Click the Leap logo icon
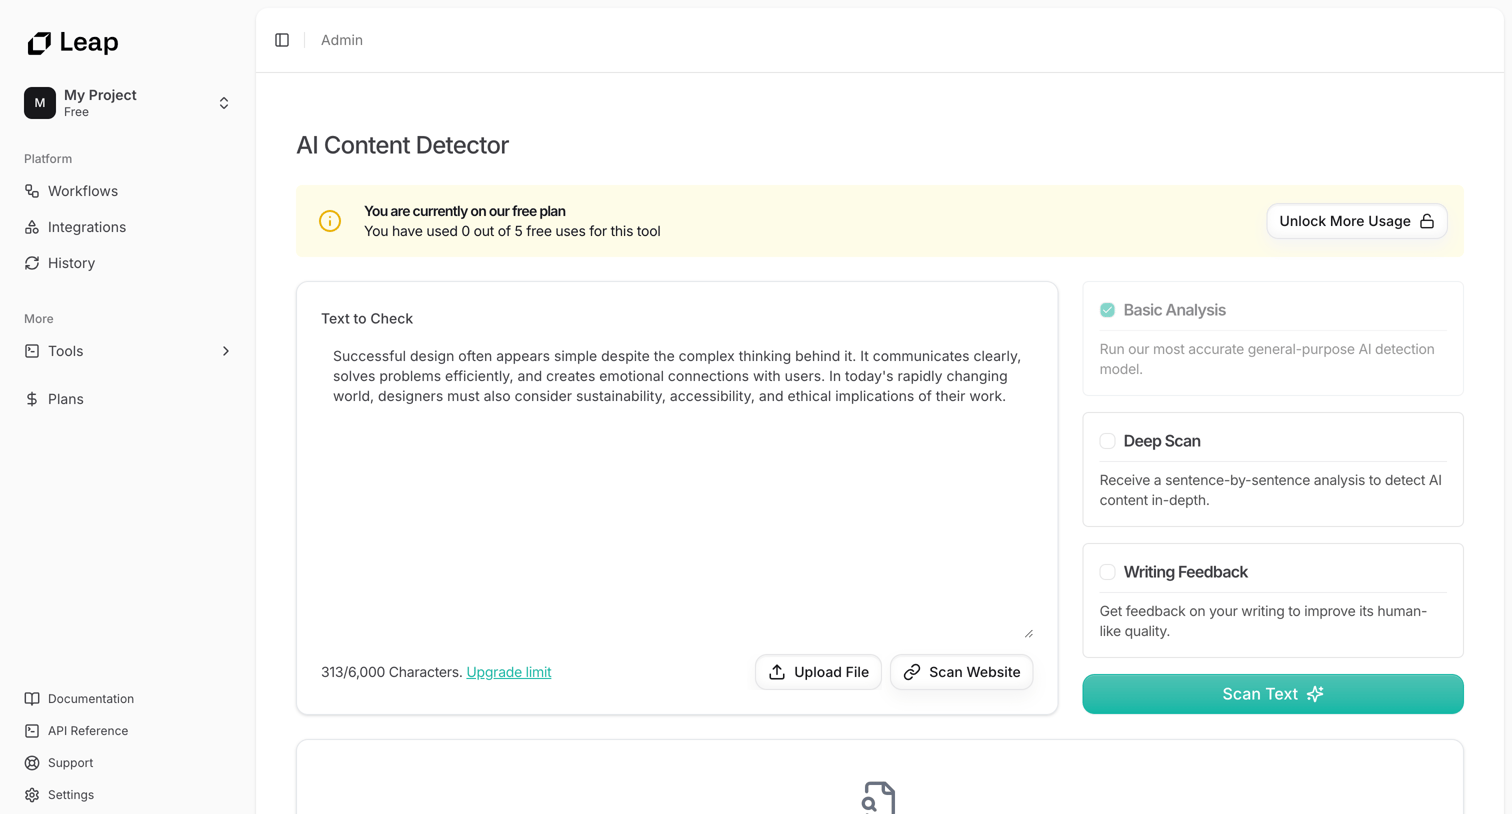Image resolution: width=1512 pixels, height=814 pixels. [39, 42]
